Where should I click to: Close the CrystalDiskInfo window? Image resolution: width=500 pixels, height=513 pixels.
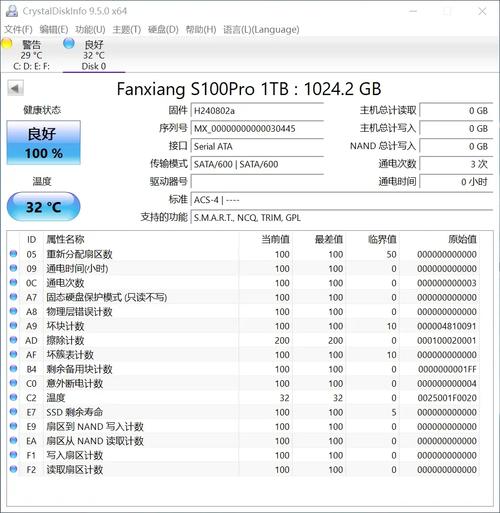pos(482,11)
